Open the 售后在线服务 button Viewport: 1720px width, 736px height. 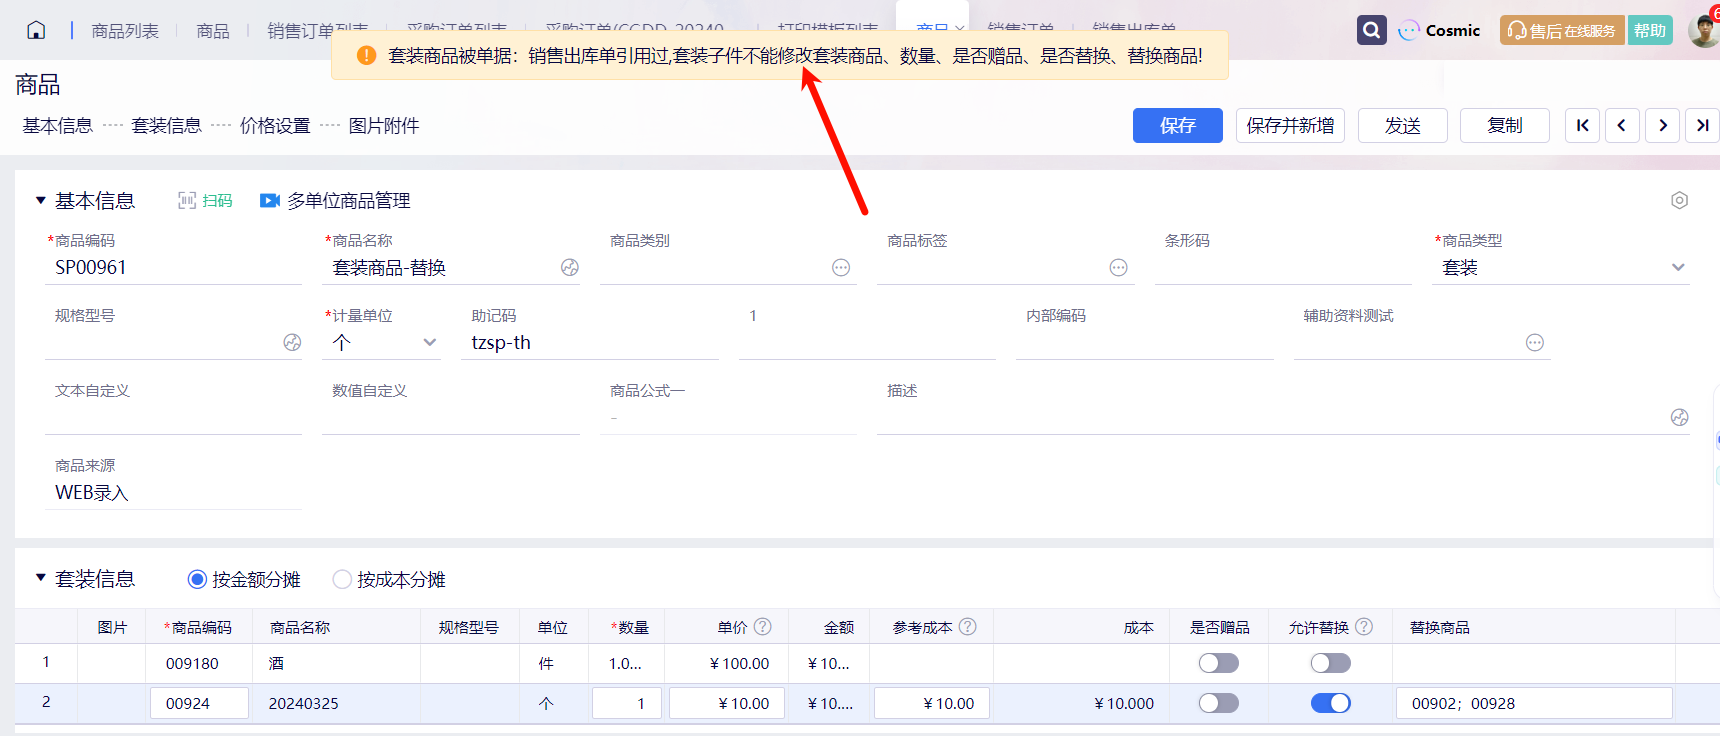pos(1562,30)
